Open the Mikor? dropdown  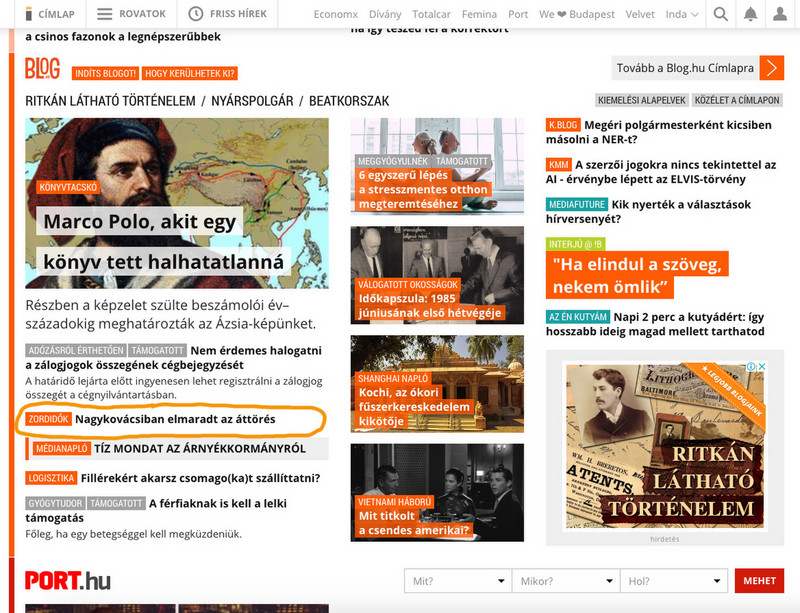(x=566, y=581)
